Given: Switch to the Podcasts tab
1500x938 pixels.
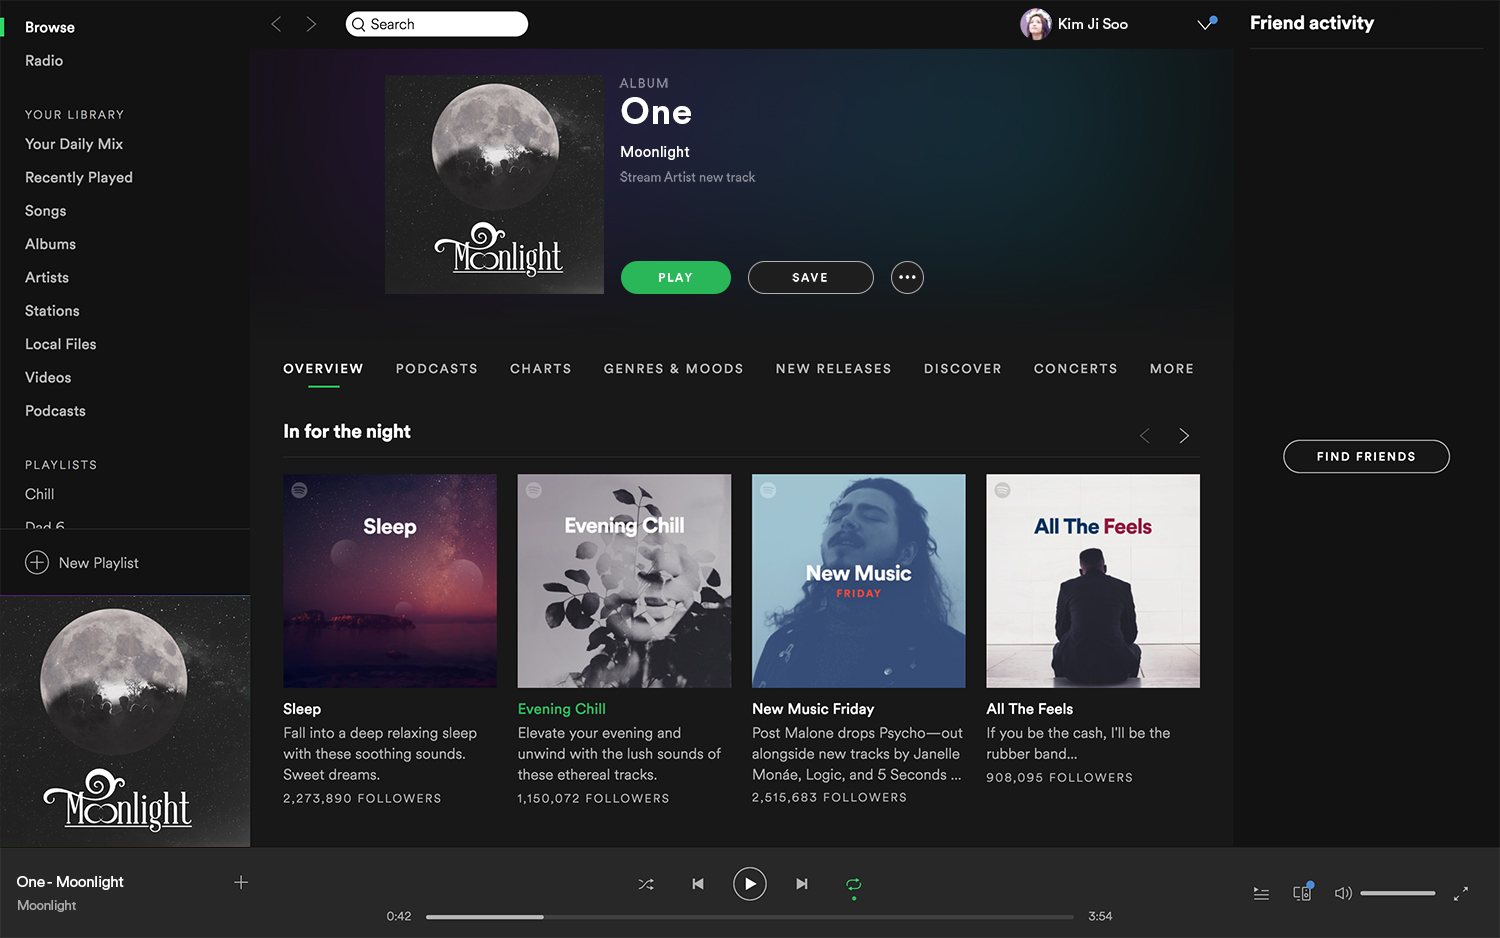Looking at the screenshot, I should 437,369.
